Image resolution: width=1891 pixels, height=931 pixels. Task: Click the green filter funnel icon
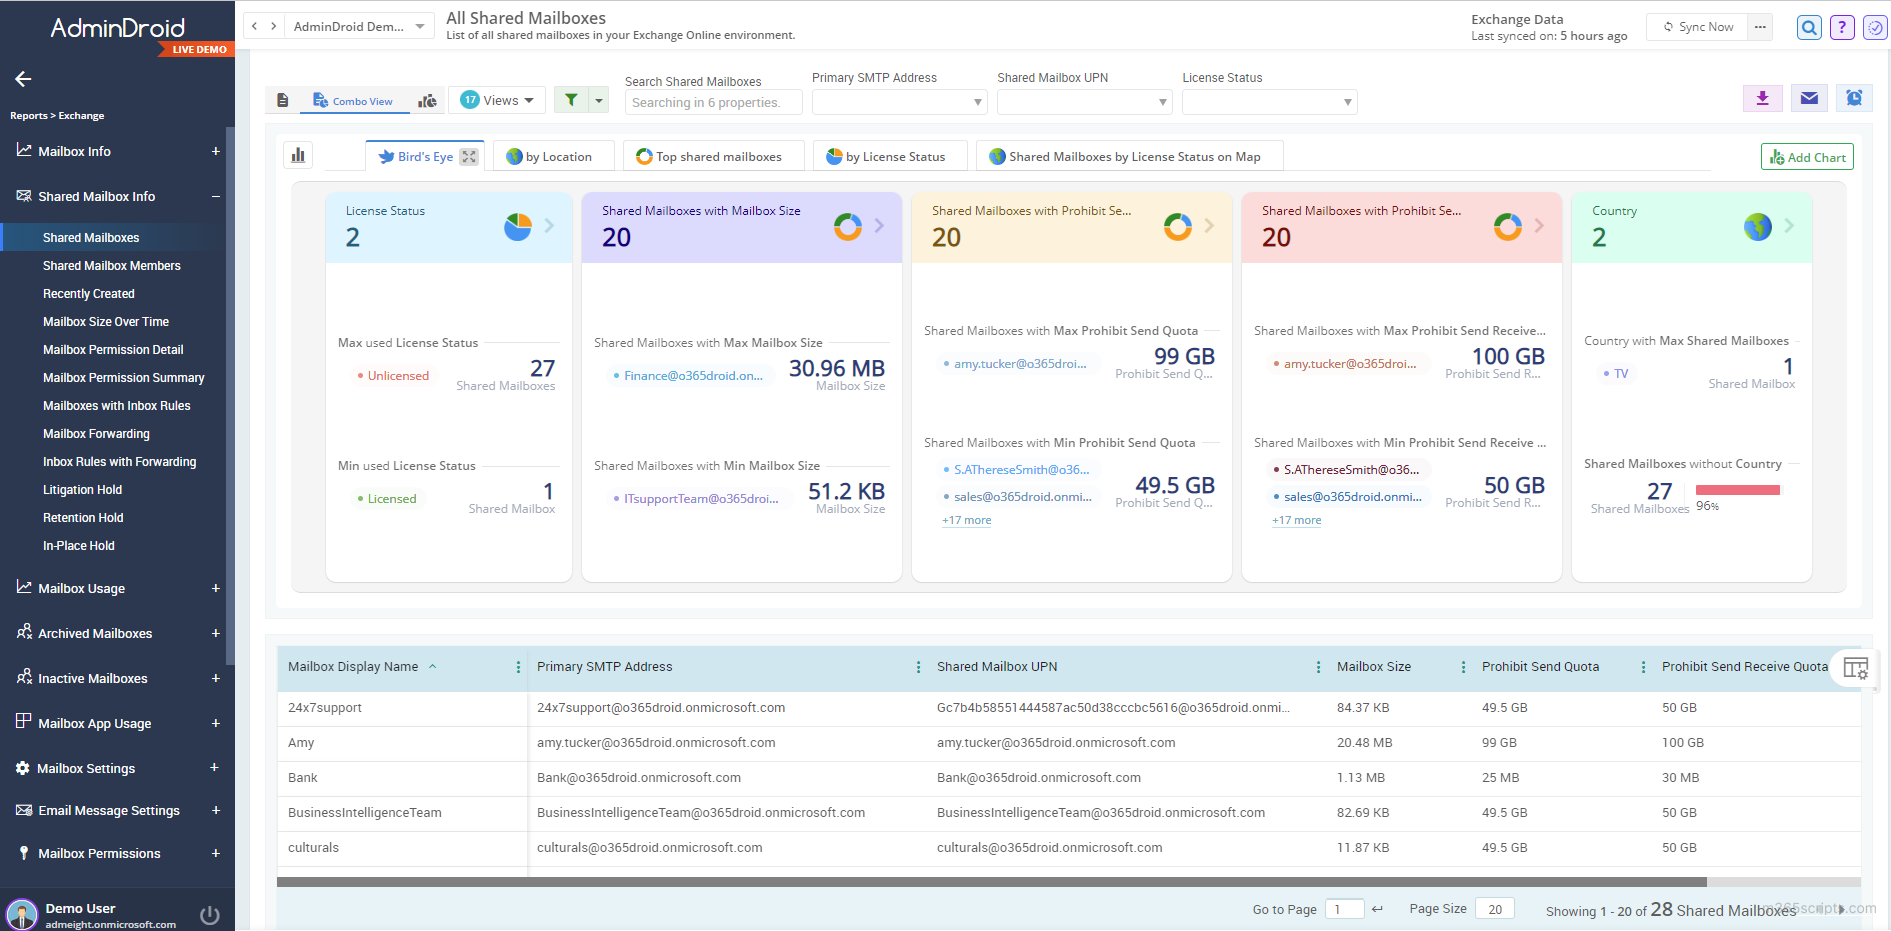pos(571,100)
